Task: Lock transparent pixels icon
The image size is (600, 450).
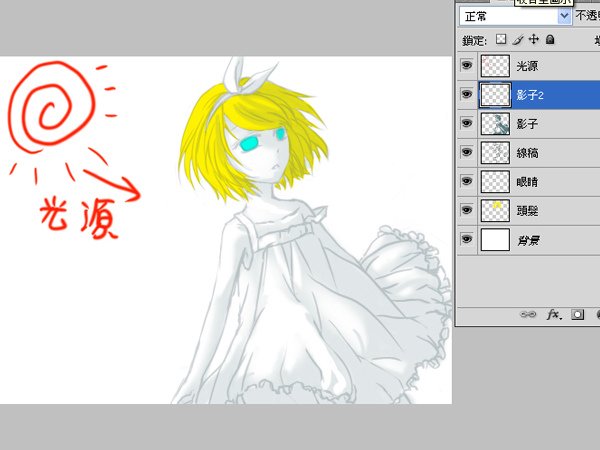Action: [x=501, y=39]
